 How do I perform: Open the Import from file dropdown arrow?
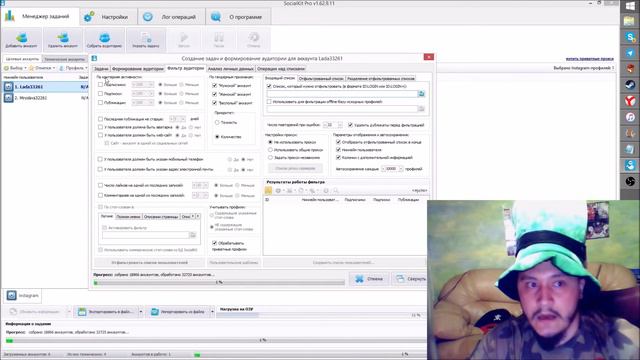212,311
